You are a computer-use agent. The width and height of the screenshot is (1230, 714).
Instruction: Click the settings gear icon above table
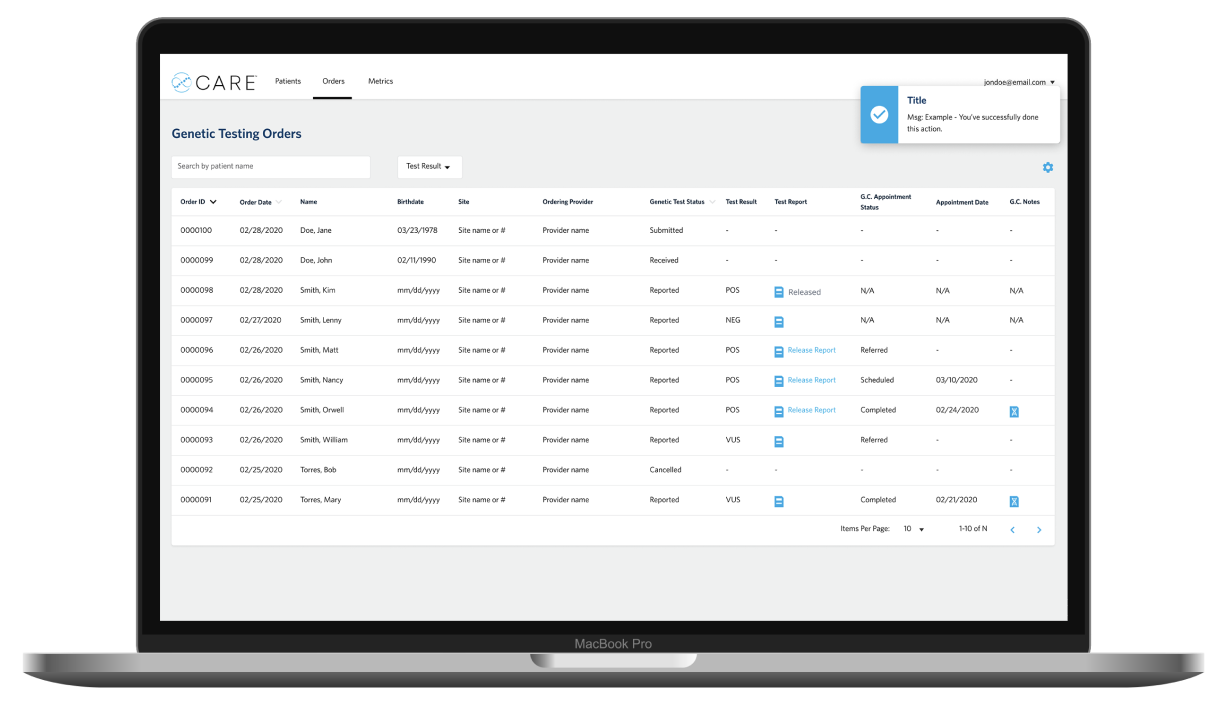click(x=1048, y=167)
